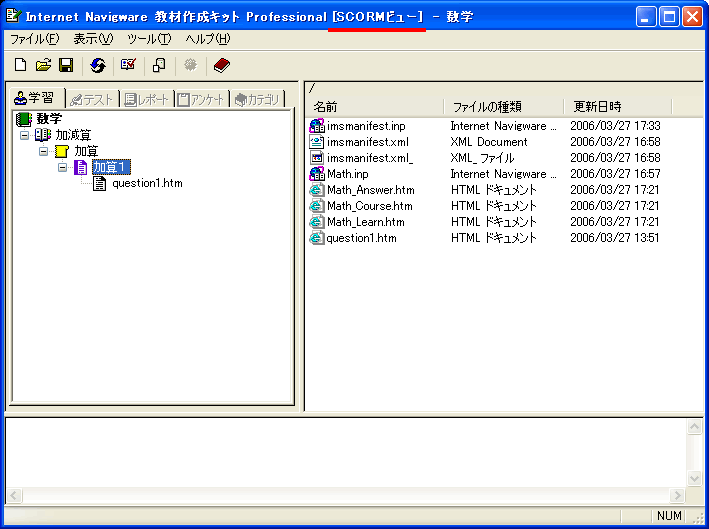Select the imsmanifest.inp file name
Screen dimensions: 709x529
pyautogui.click(x=366, y=126)
